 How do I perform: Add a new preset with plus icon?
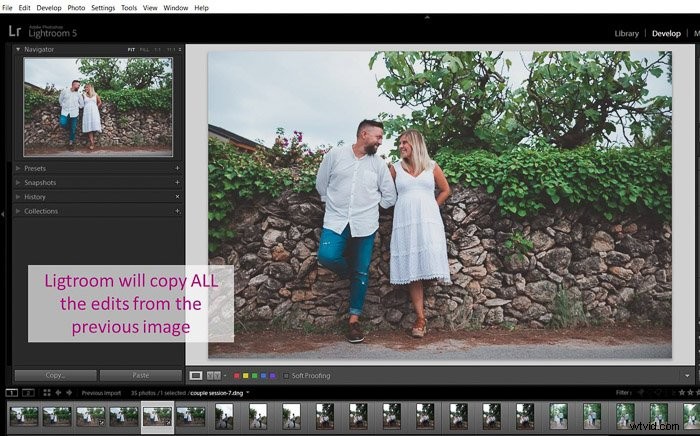coord(177,168)
